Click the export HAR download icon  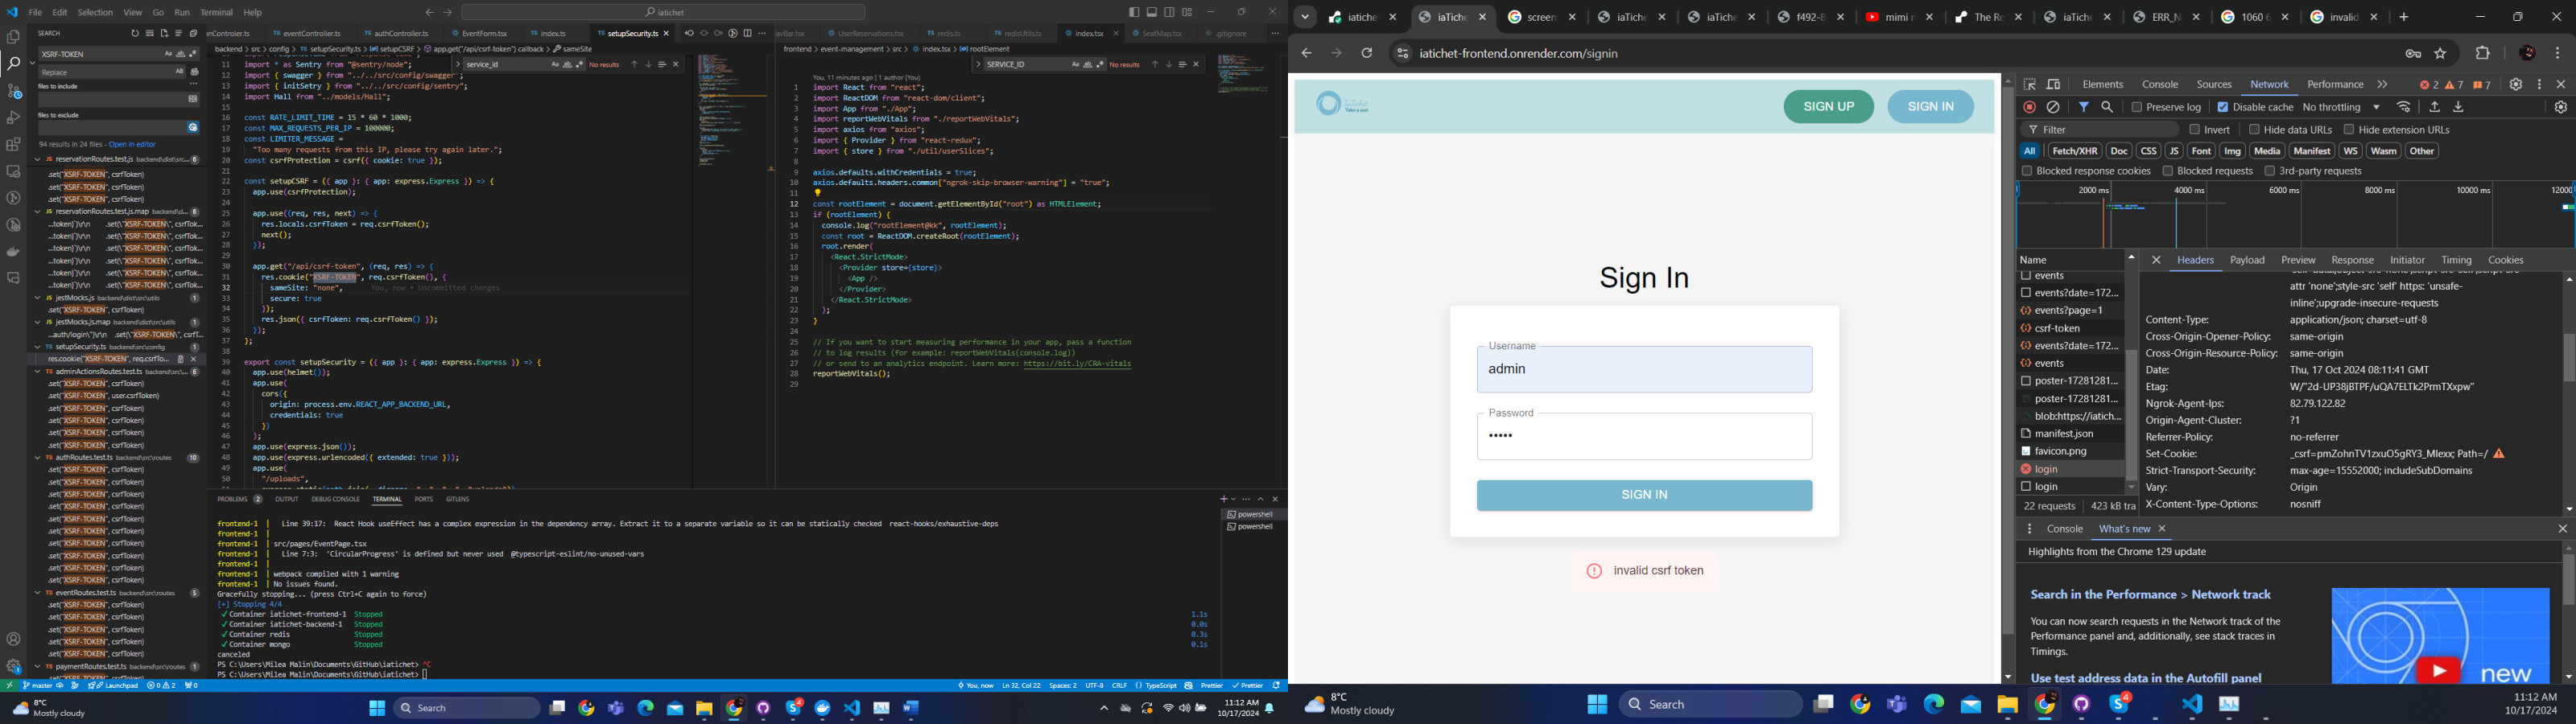[2459, 107]
